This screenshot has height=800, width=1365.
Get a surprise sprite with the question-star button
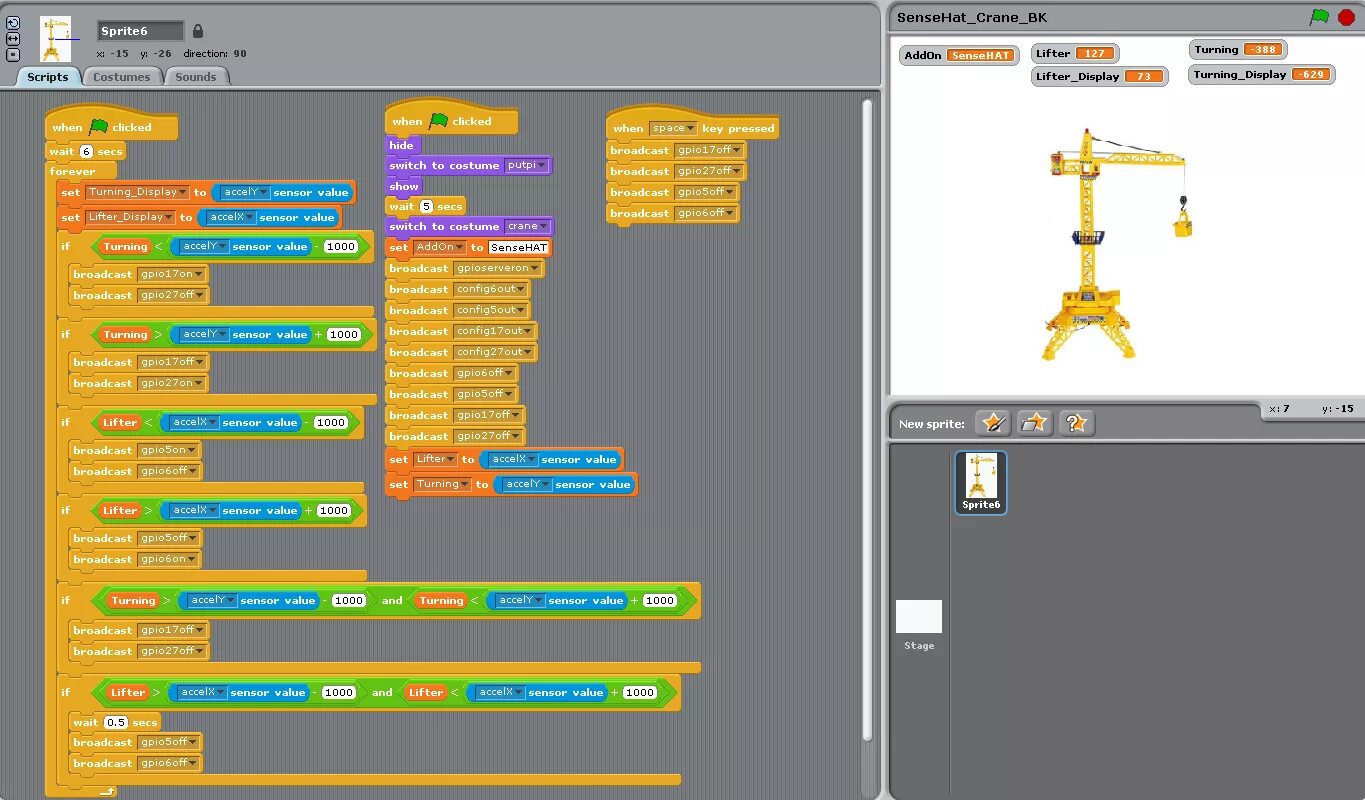click(x=1077, y=423)
